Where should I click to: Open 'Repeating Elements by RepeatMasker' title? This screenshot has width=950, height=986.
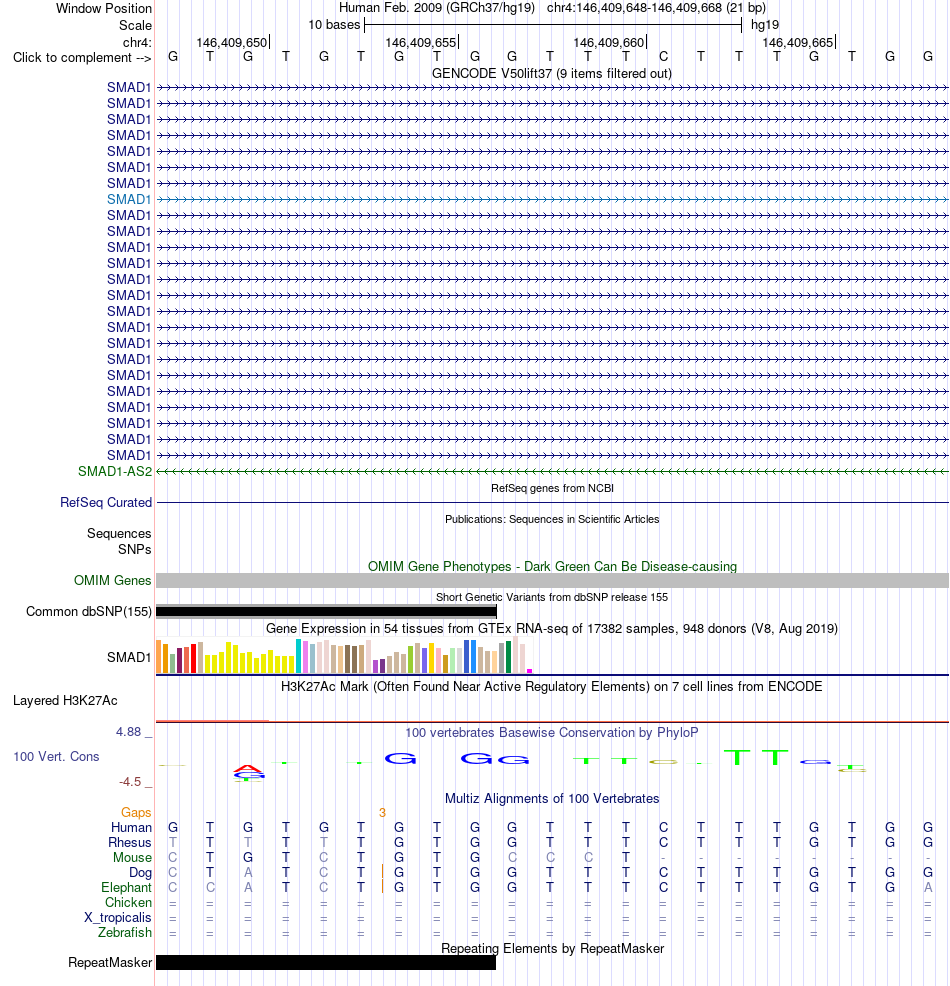tap(552, 948)
